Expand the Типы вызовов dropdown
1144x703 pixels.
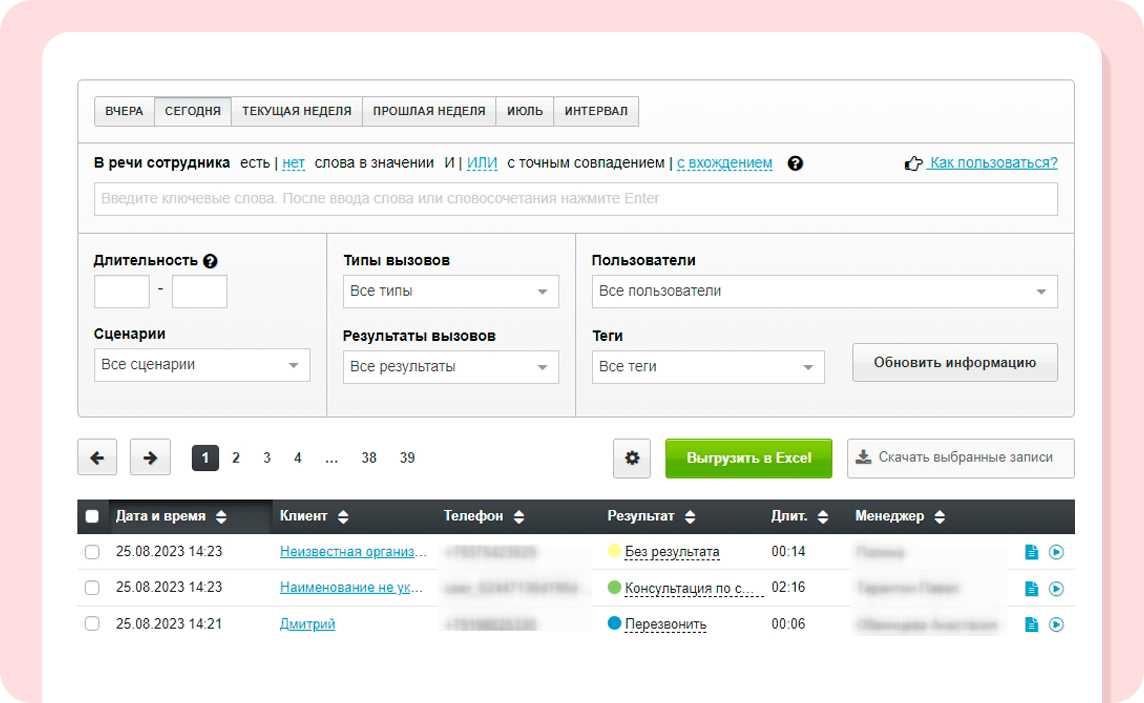point(451,292)
